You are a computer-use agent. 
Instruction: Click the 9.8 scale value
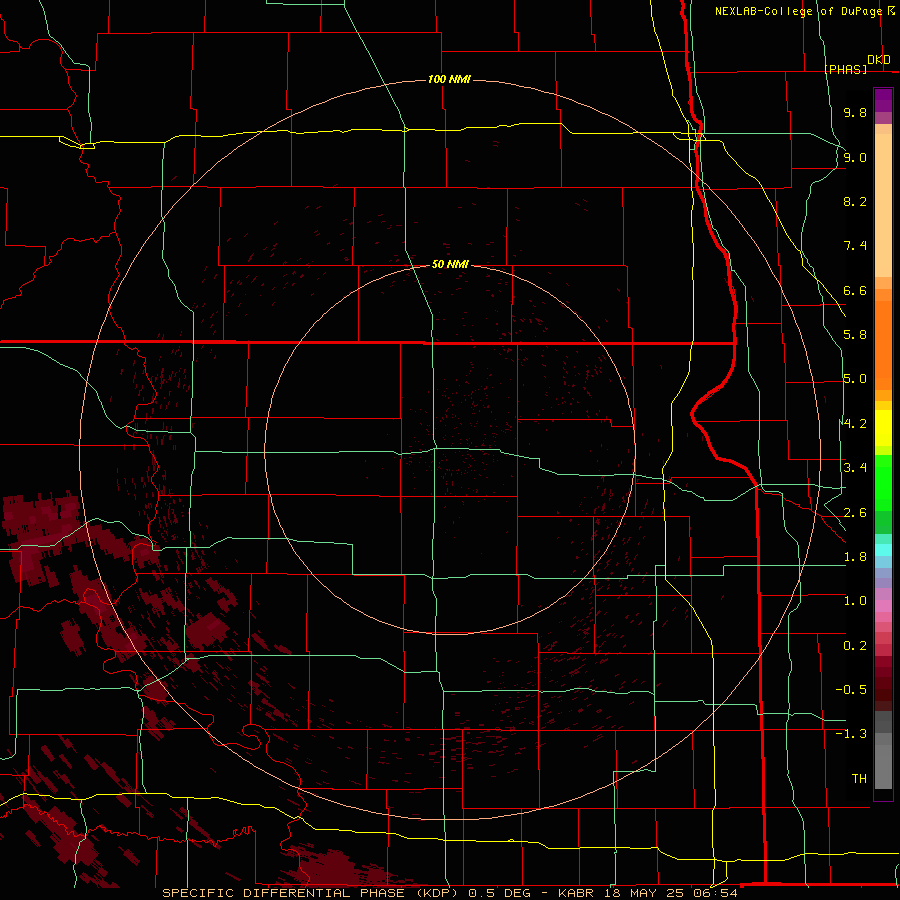coord(855,112)
